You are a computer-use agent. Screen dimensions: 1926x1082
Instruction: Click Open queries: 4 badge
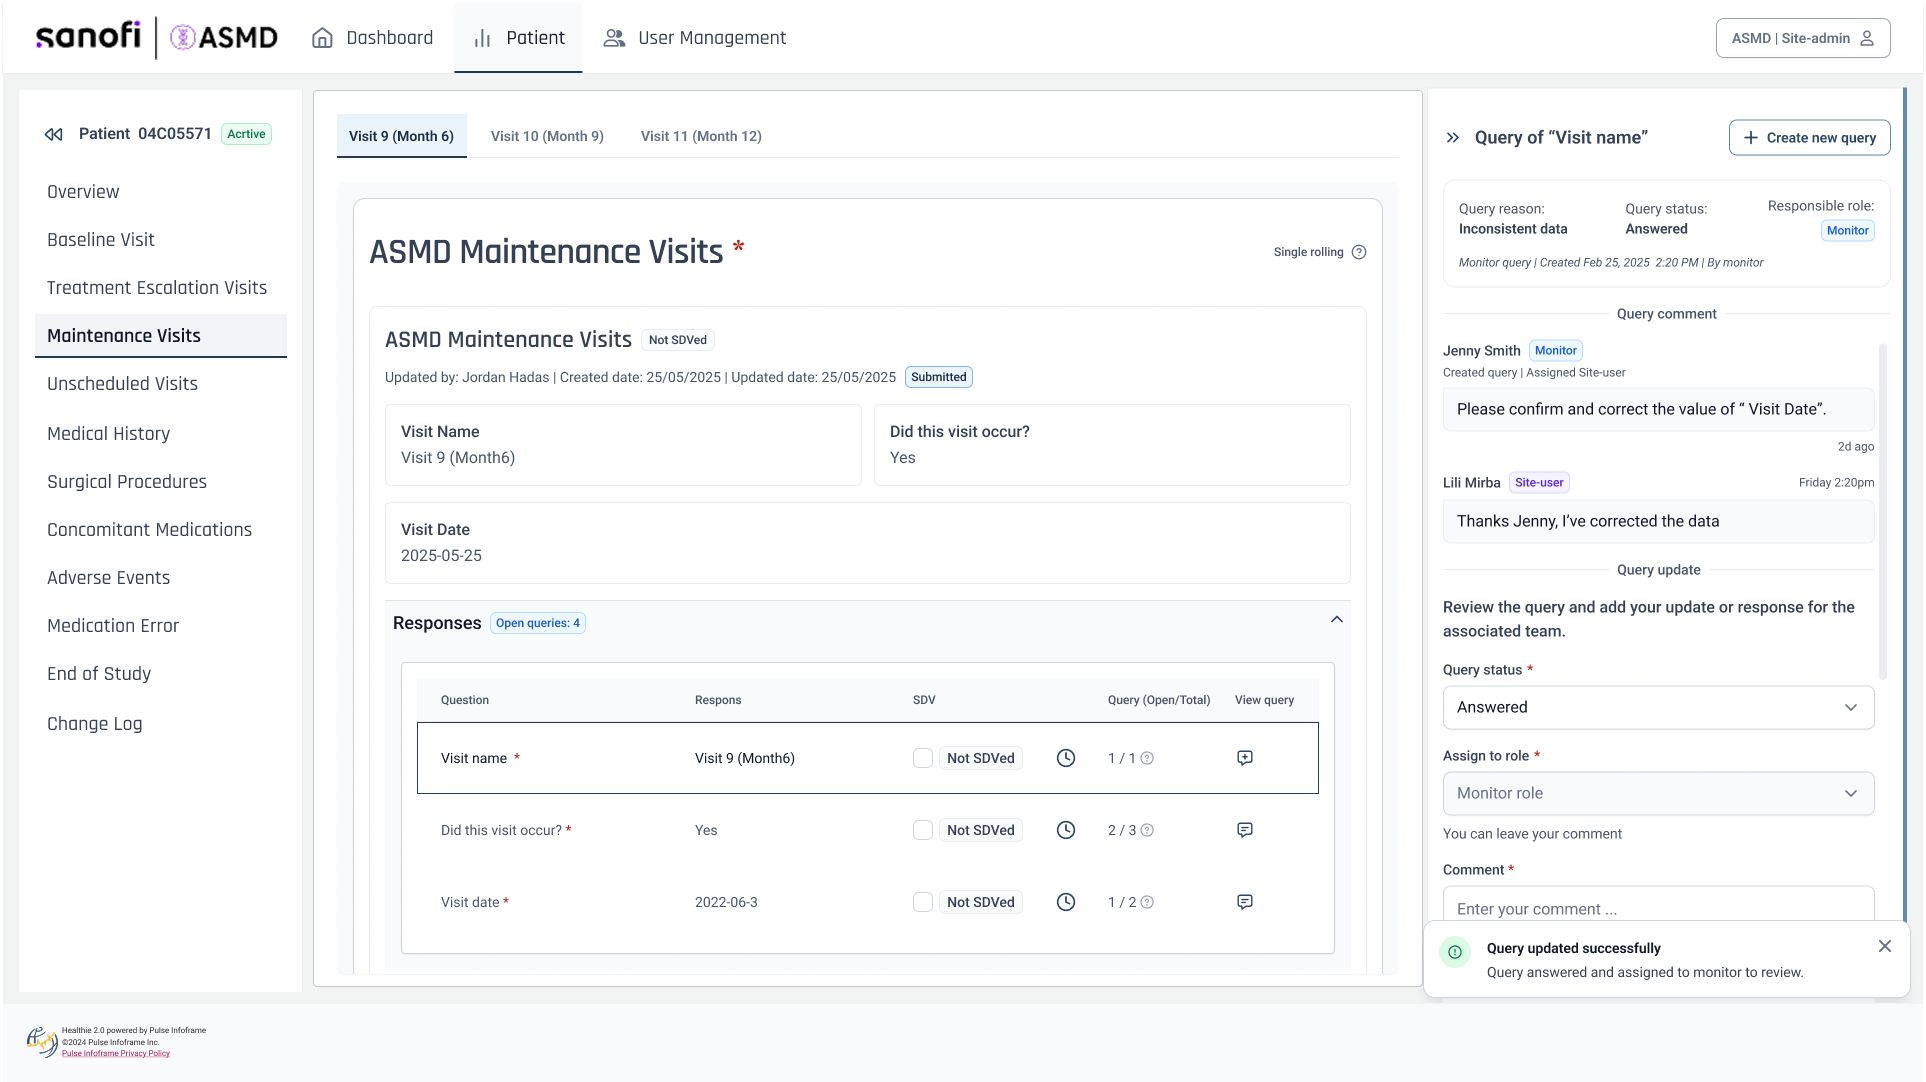tap(538, 623)
